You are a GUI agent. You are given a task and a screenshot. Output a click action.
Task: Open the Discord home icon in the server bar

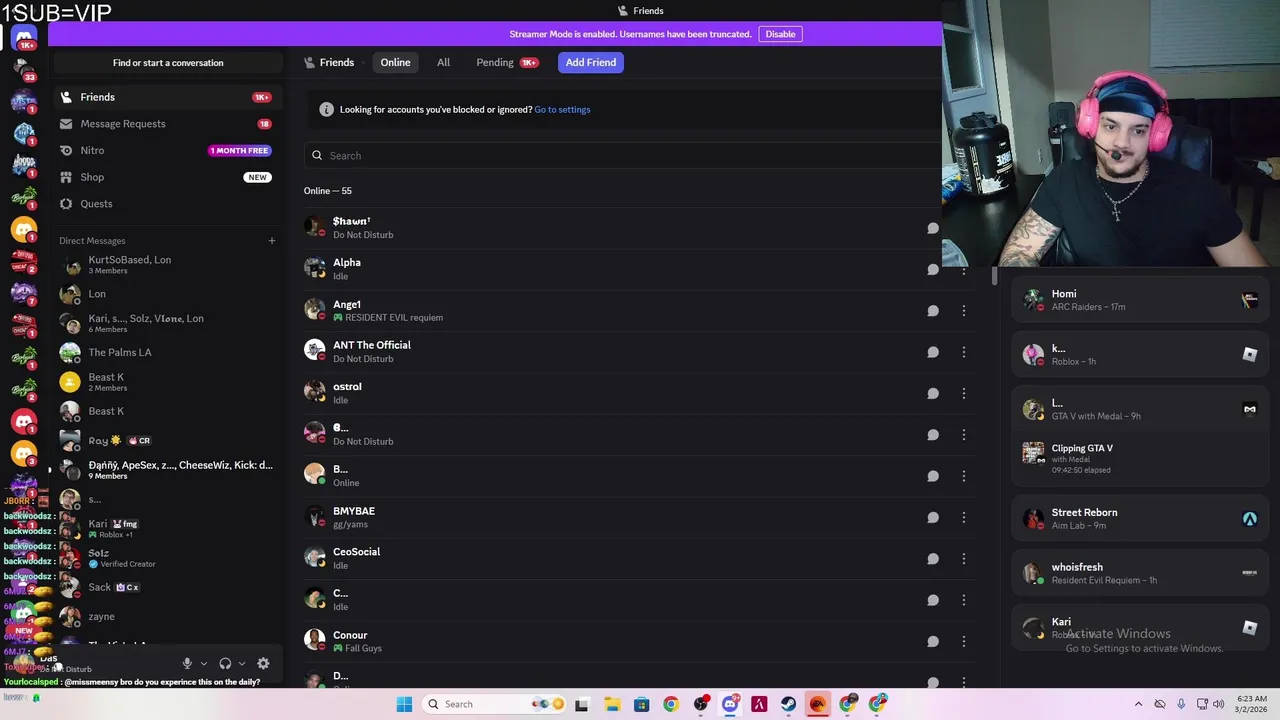click(x=24, y=38)
